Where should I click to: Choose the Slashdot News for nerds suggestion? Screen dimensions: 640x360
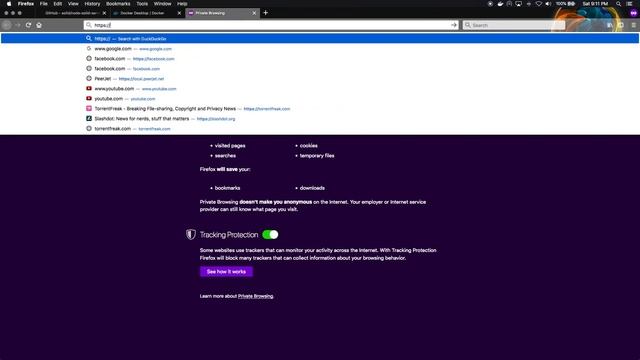point(320,118)
